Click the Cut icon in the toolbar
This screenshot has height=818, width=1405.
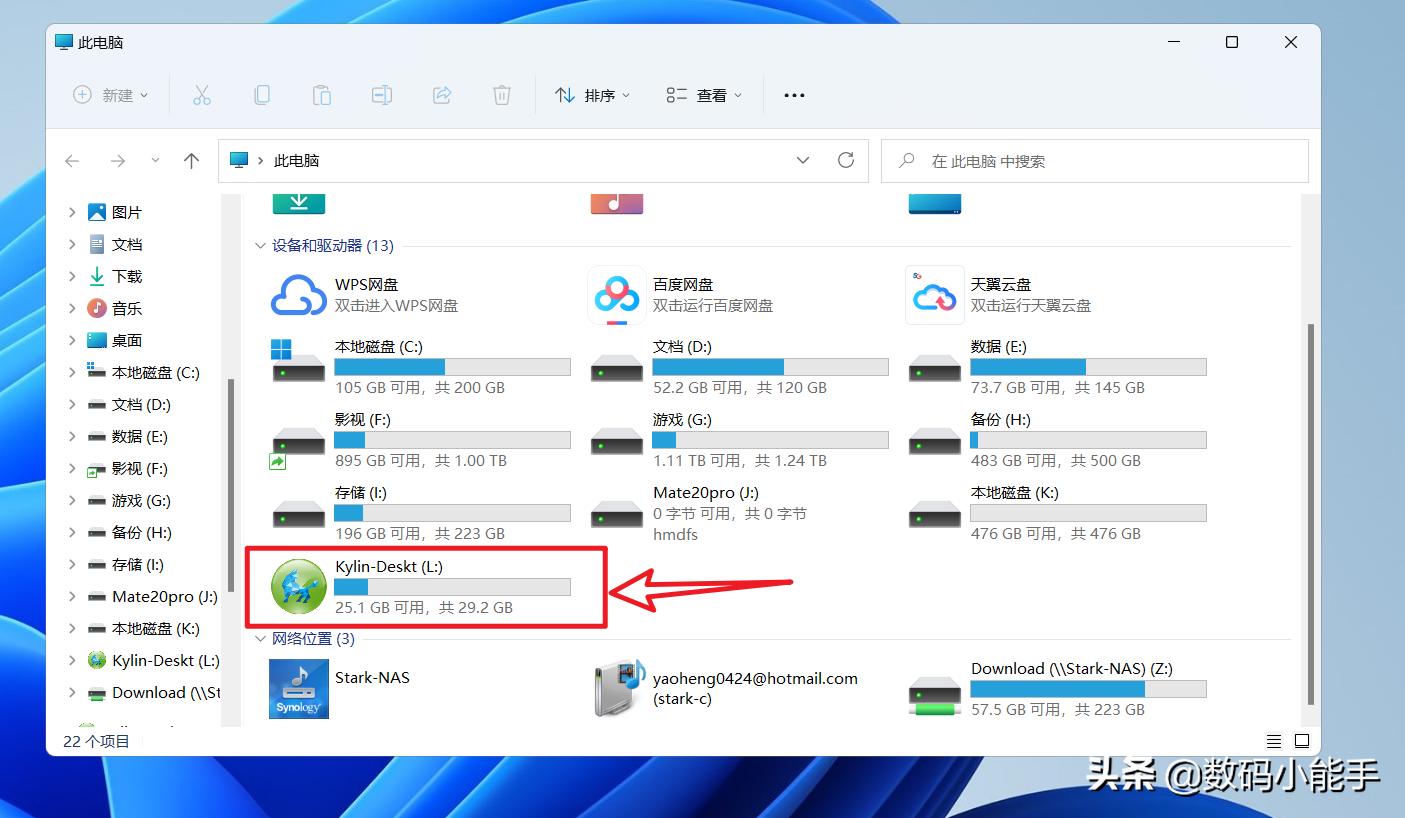(202, 94)
